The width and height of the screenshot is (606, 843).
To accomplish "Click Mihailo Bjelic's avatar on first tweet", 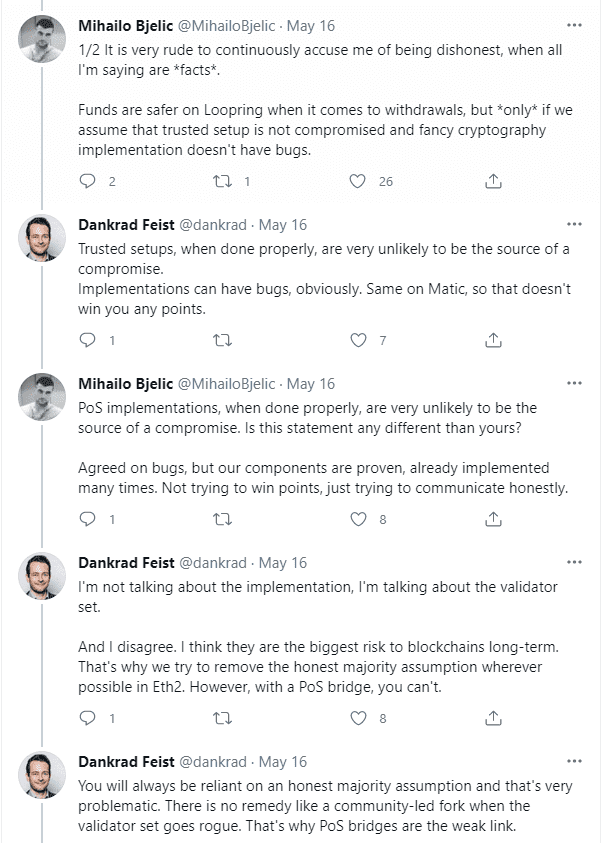I will pos(42,39).
